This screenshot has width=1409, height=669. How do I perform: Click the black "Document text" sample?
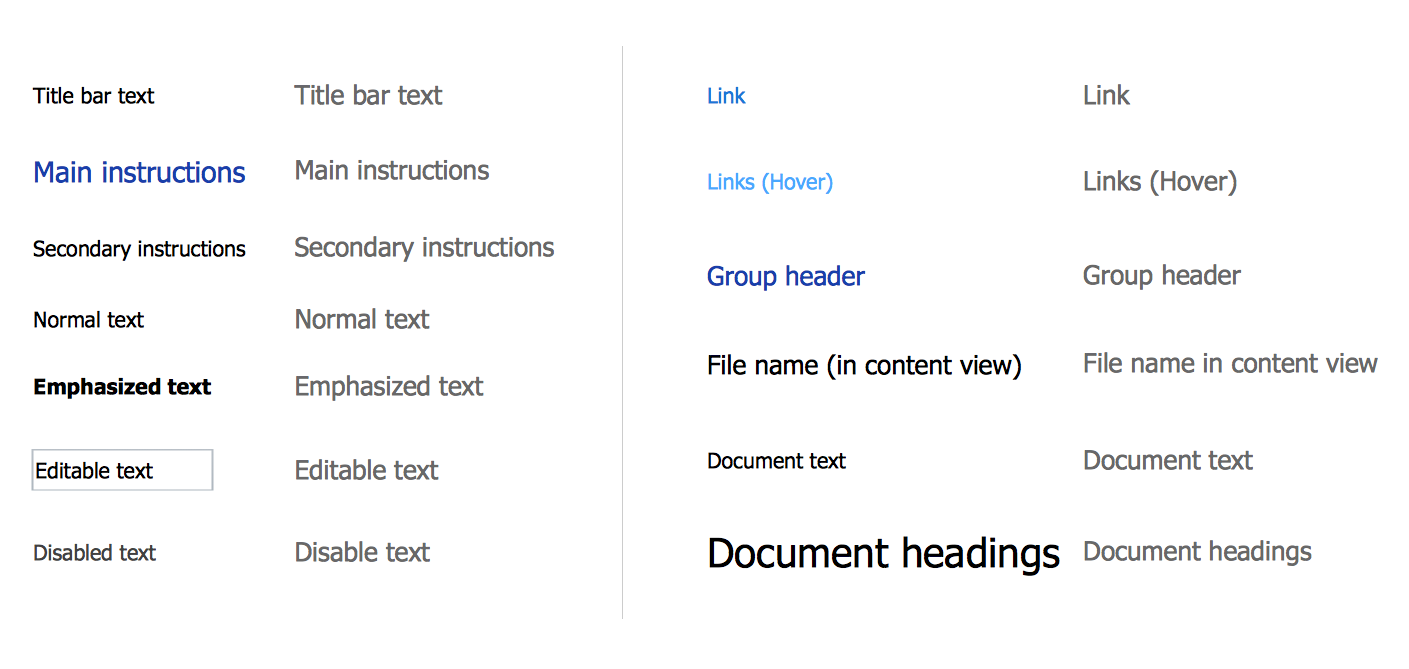776,461
